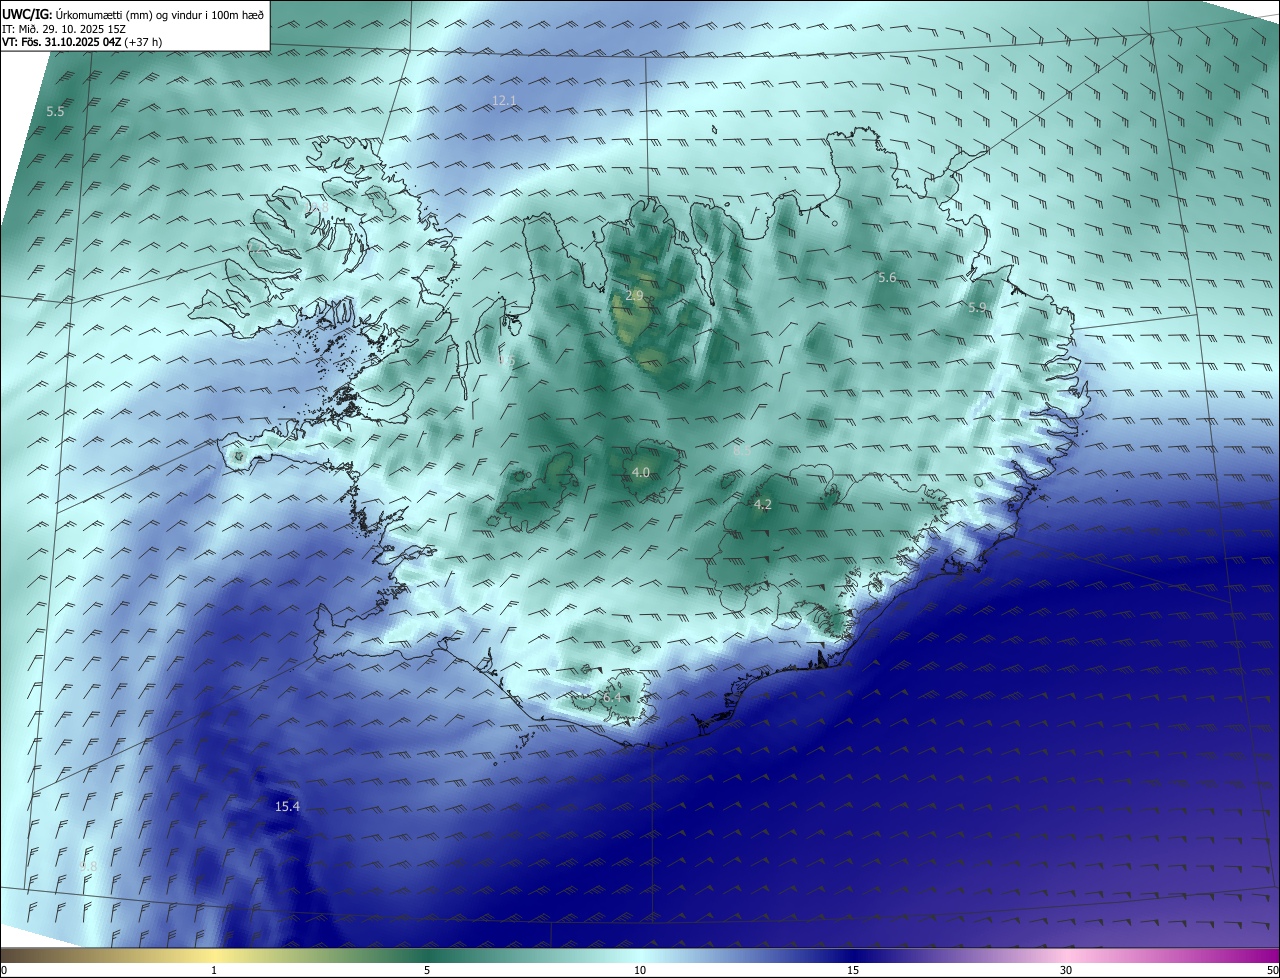This screenshot has width=1280, height=978.
Task: Click the '0' tick label on the colour scale
Action: (x=4, y=970)
